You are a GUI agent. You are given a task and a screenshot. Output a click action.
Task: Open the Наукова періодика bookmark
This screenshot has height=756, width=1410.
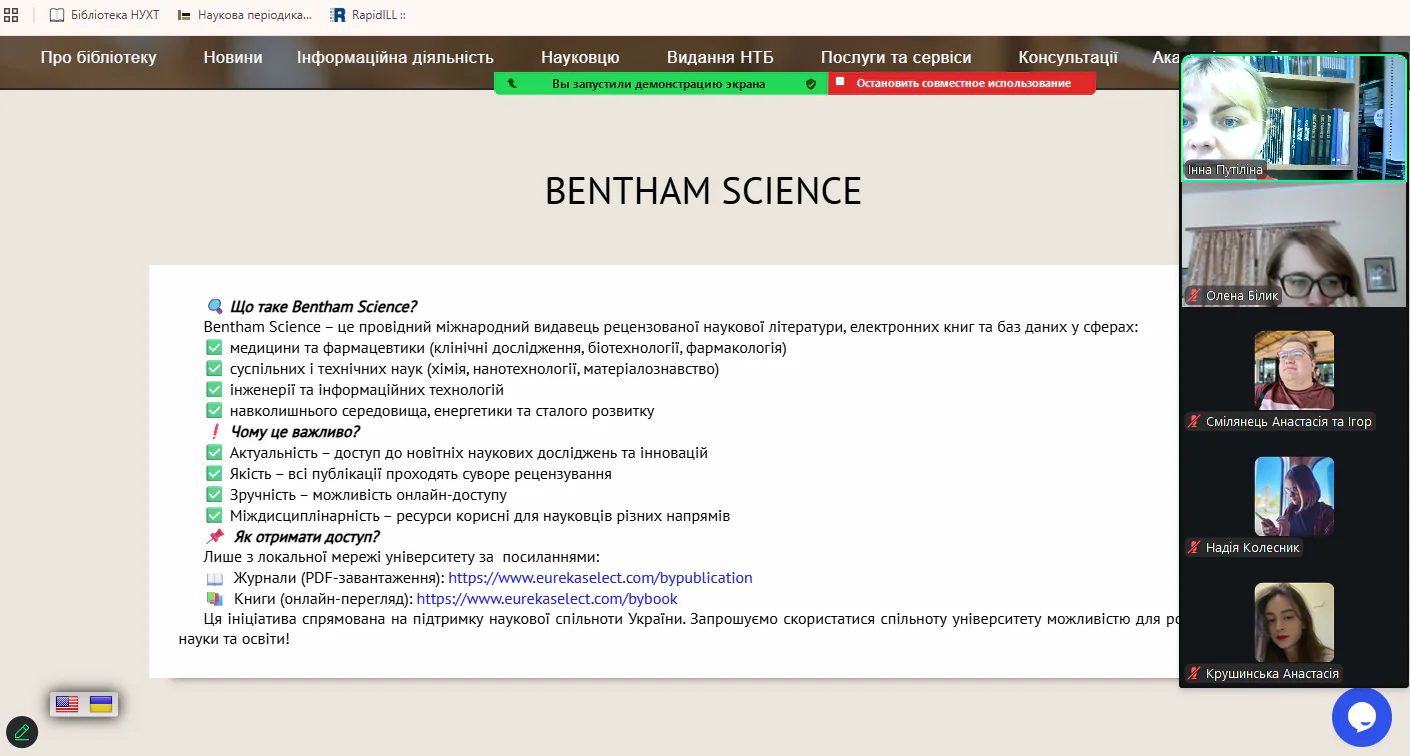[x=244, y=15]
